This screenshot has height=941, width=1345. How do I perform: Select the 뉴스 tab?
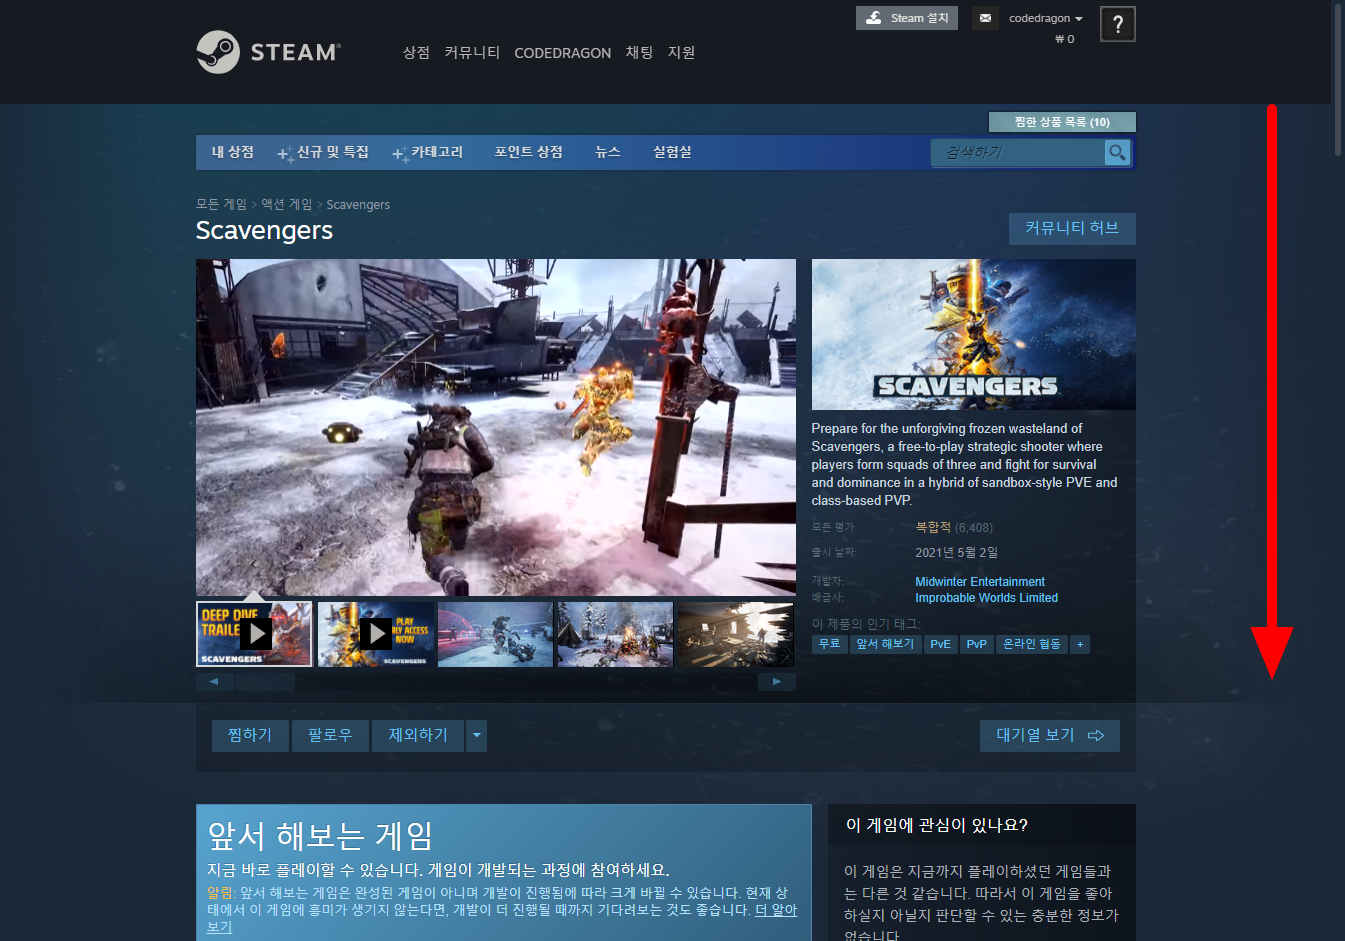pyautogui.click(x=608, y=152)
